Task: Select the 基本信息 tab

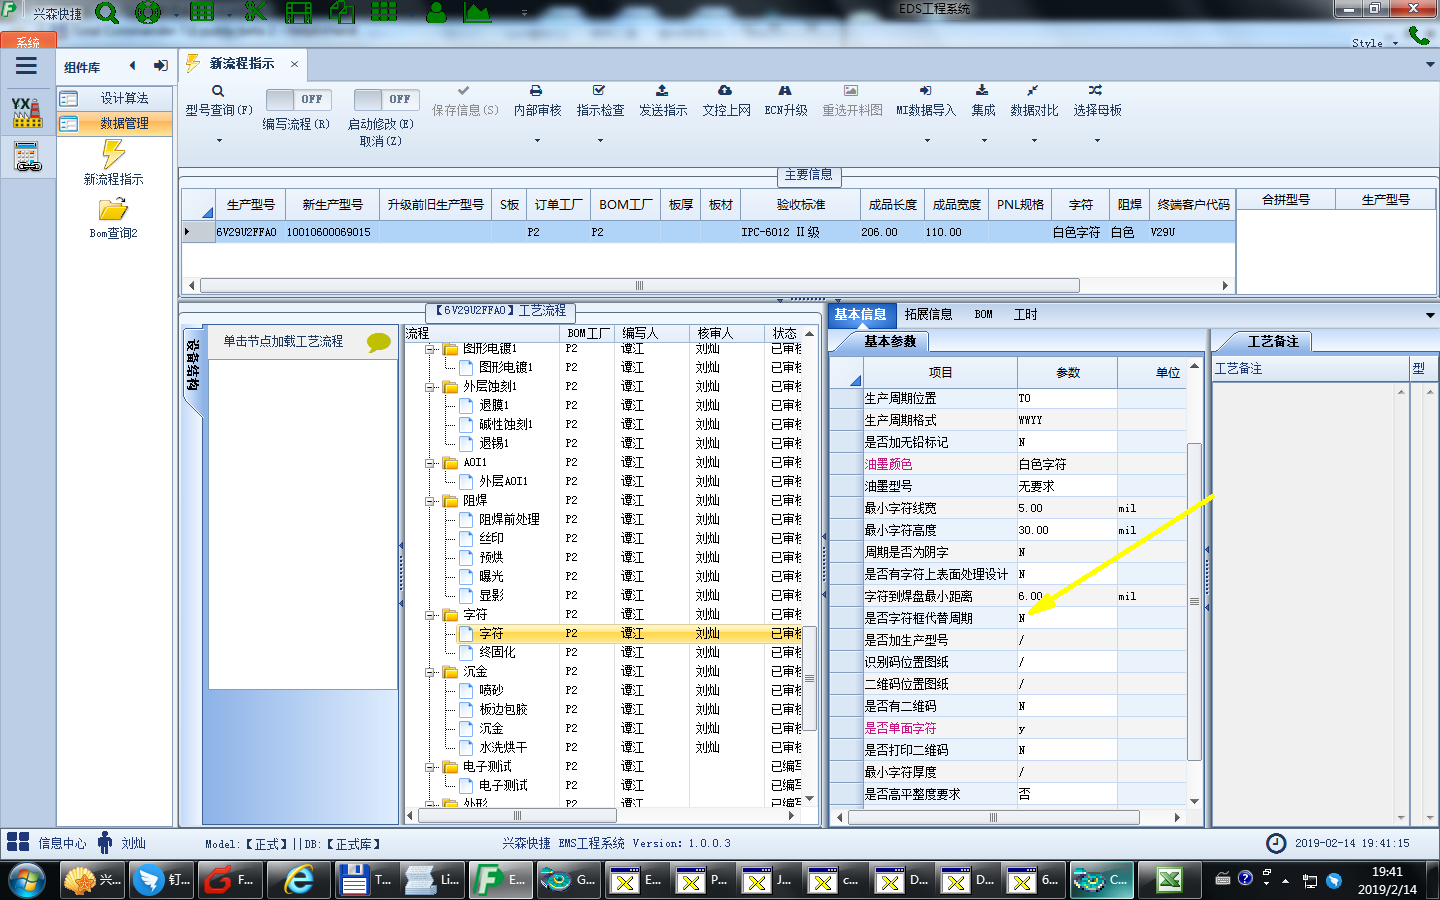Action: click(x=860, y=314)
